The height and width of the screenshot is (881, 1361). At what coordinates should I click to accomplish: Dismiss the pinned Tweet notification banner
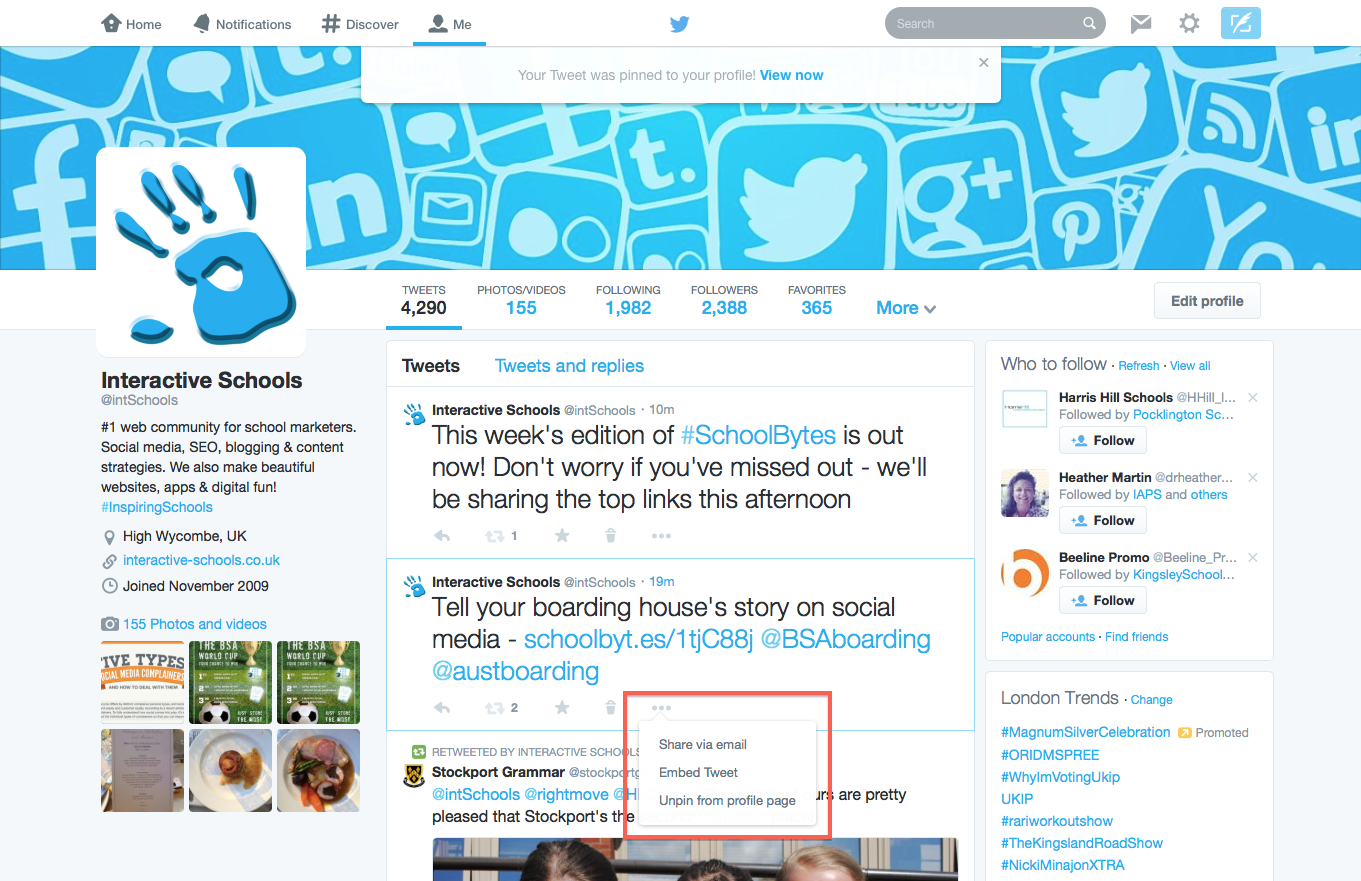click(984, 62)
